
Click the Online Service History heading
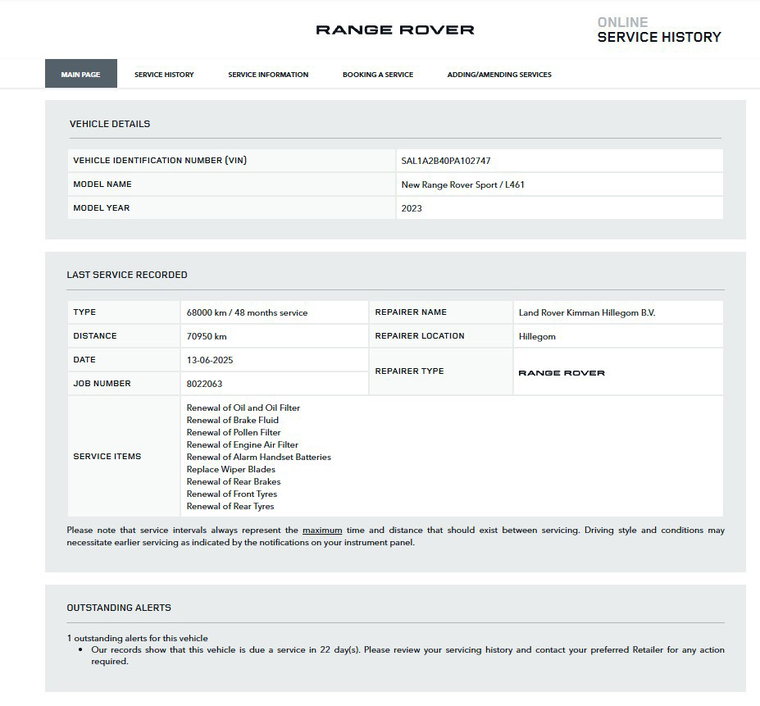pos(659,30)
